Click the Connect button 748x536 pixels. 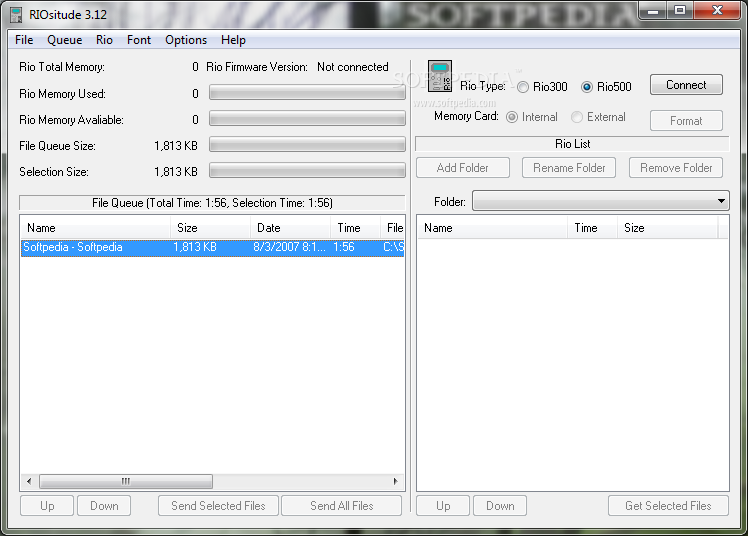tap(686, 85)
